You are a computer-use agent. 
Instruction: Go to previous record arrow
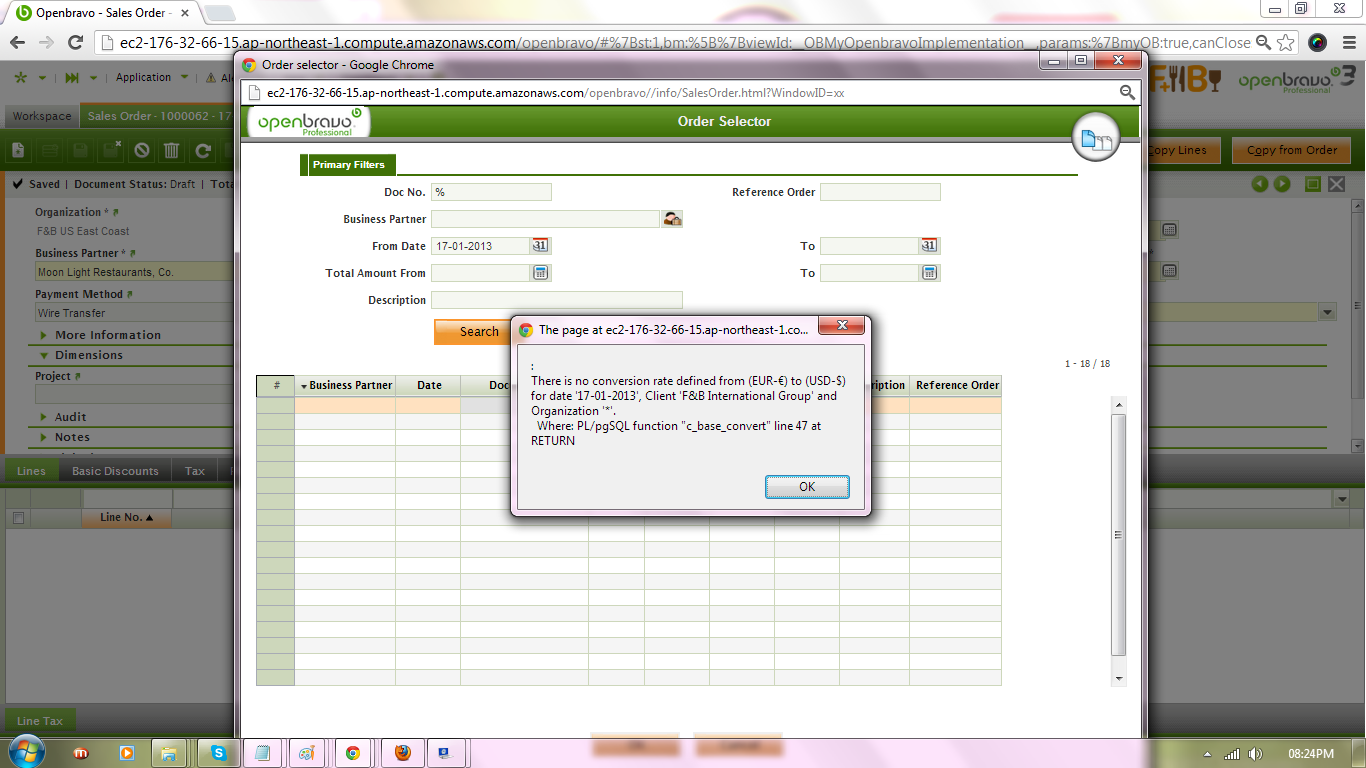click(1260, 184)
